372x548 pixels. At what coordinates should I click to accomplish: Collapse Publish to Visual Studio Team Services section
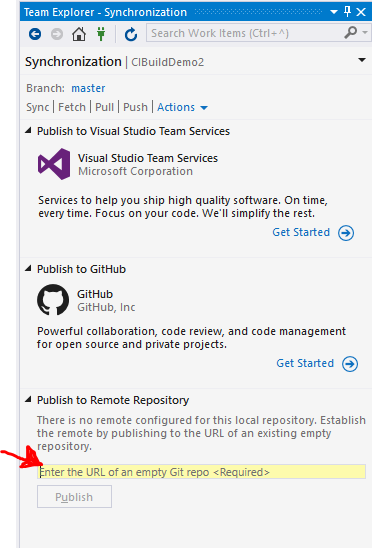28,131
